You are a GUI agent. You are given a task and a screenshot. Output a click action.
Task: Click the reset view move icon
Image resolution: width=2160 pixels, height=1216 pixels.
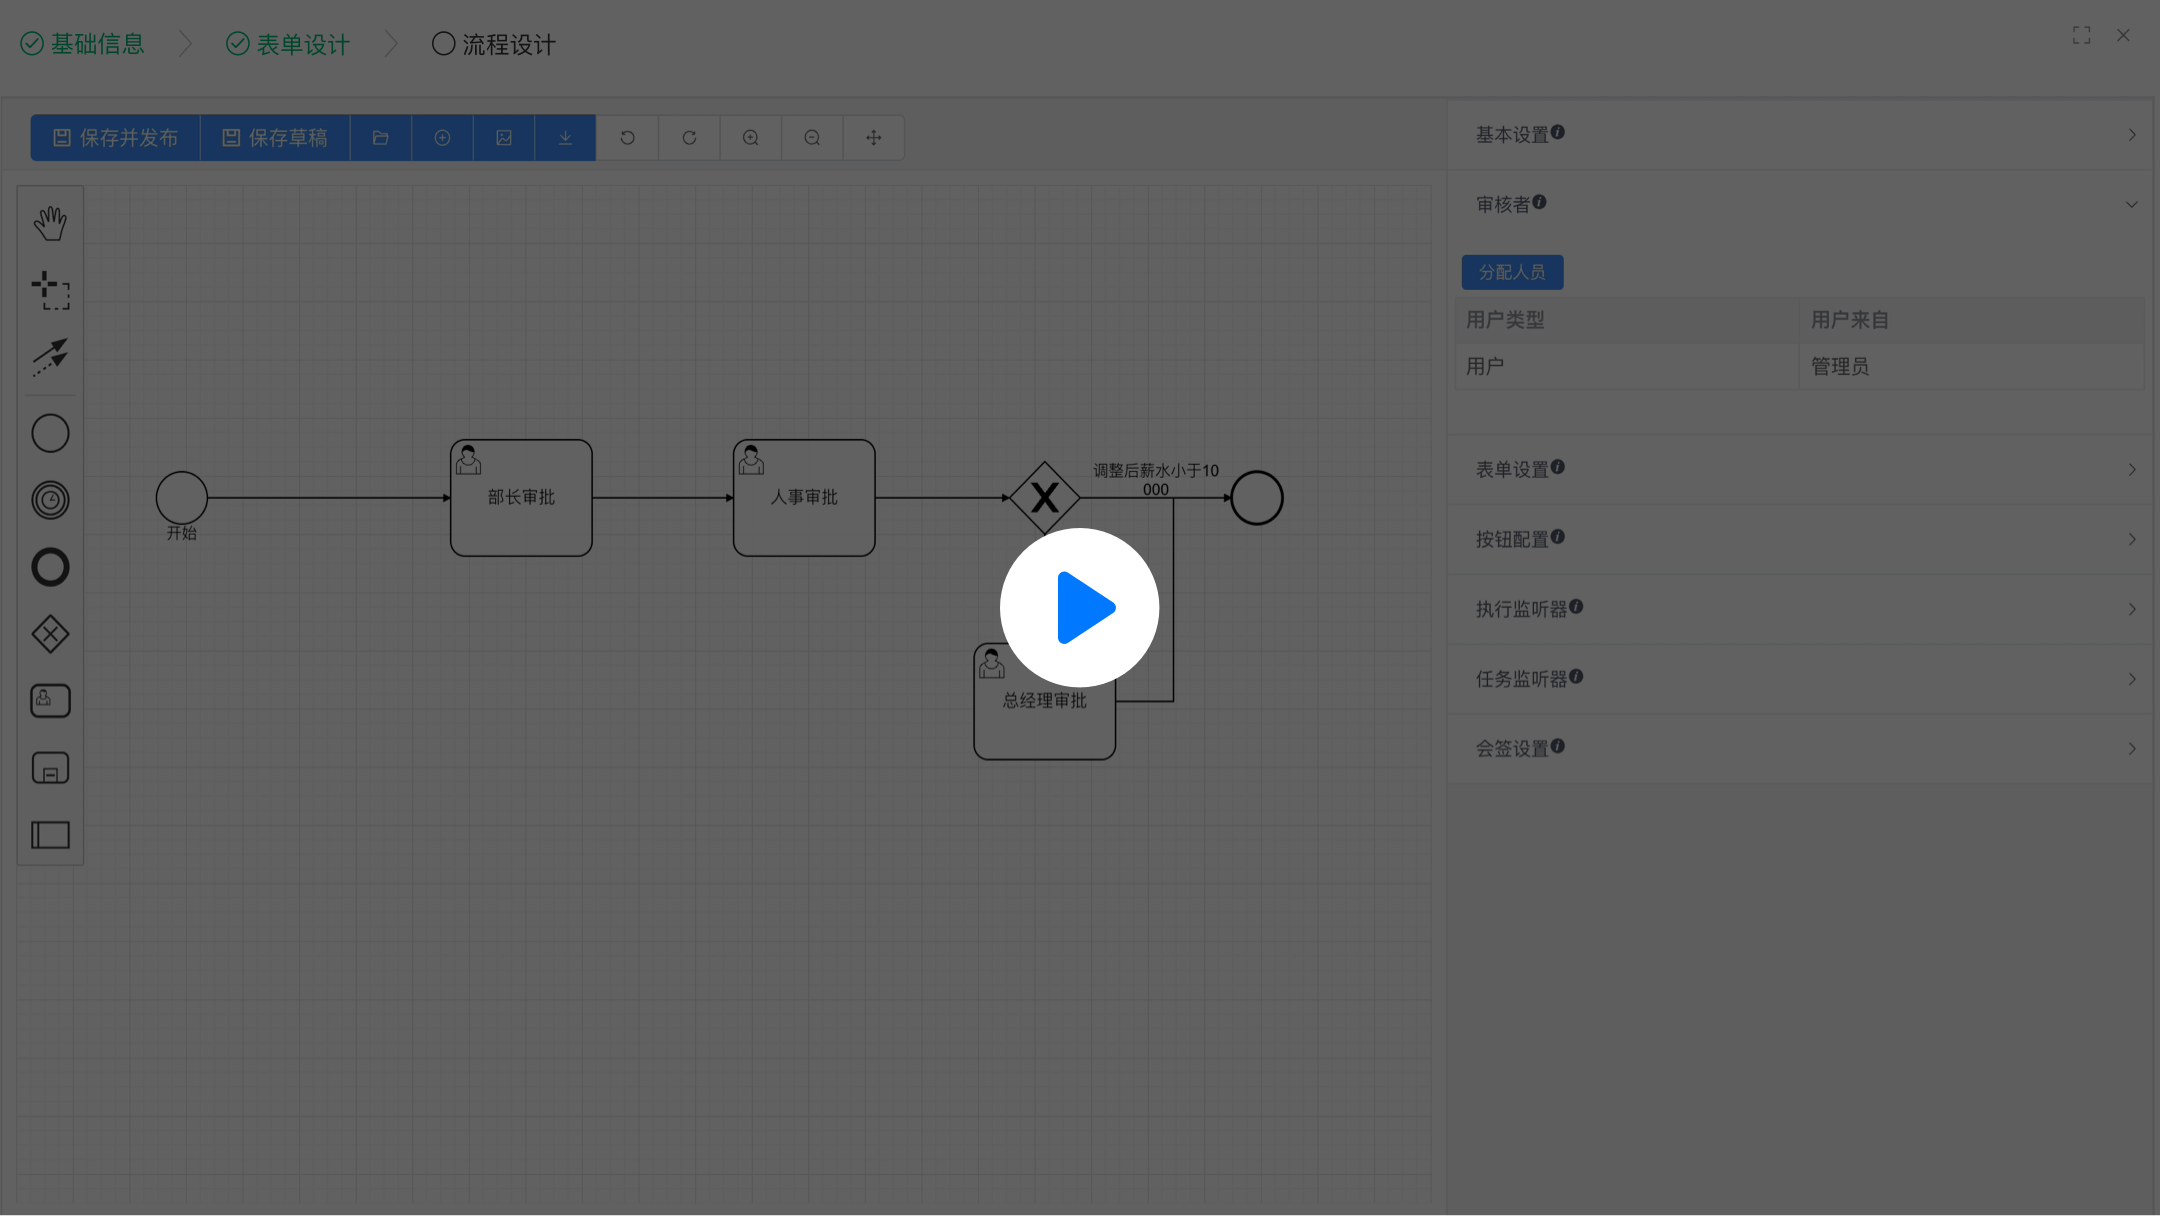point(874,138)
